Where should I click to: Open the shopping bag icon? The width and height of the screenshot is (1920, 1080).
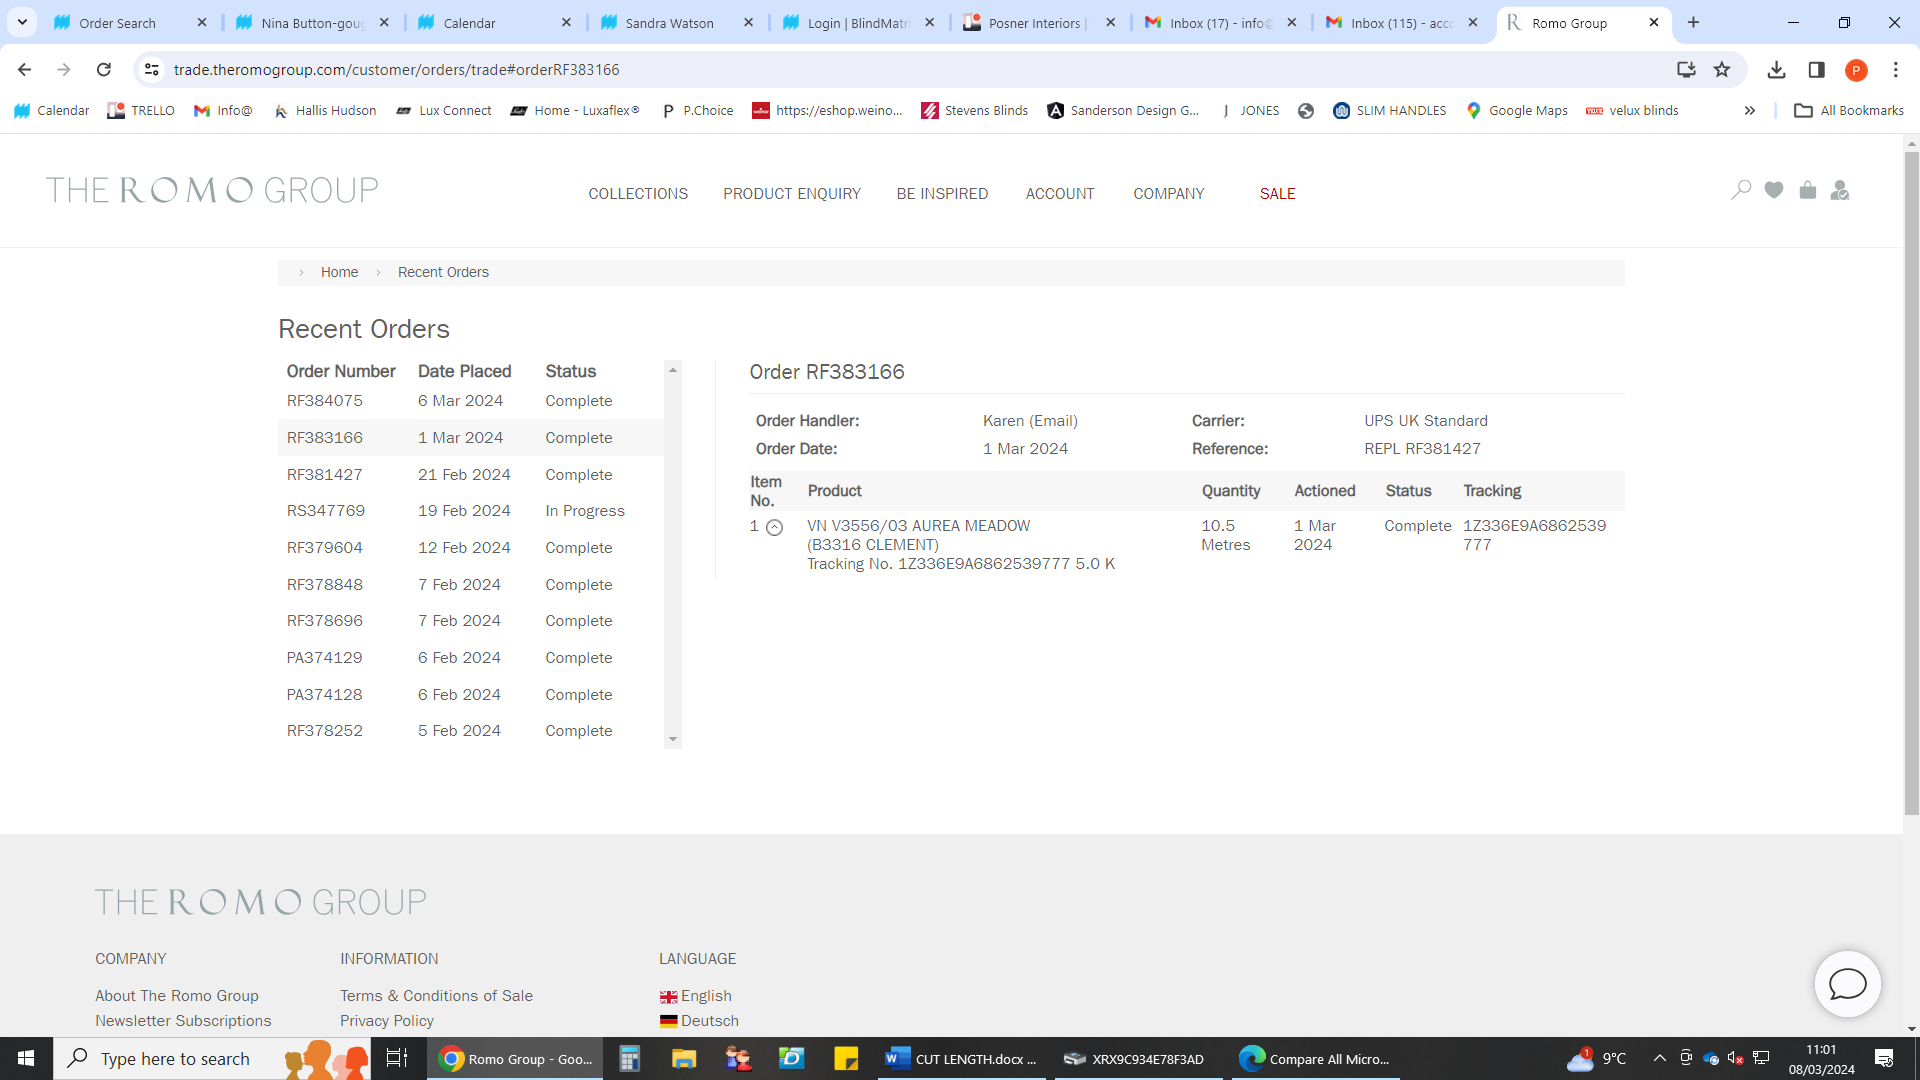pos(1807,190)
